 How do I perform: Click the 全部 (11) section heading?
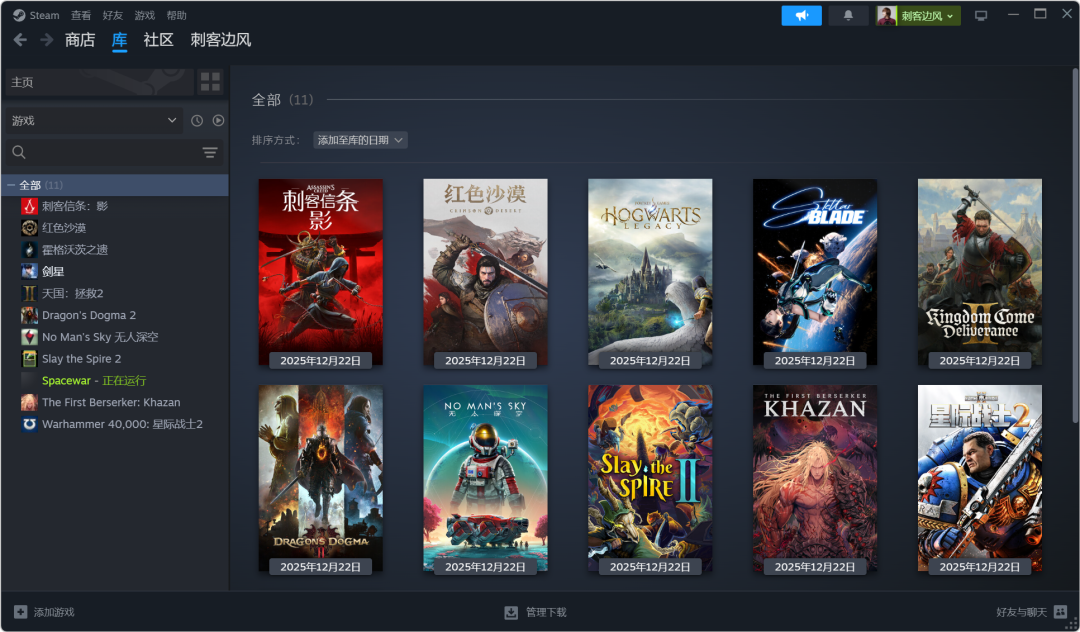(x=282, y=100)
